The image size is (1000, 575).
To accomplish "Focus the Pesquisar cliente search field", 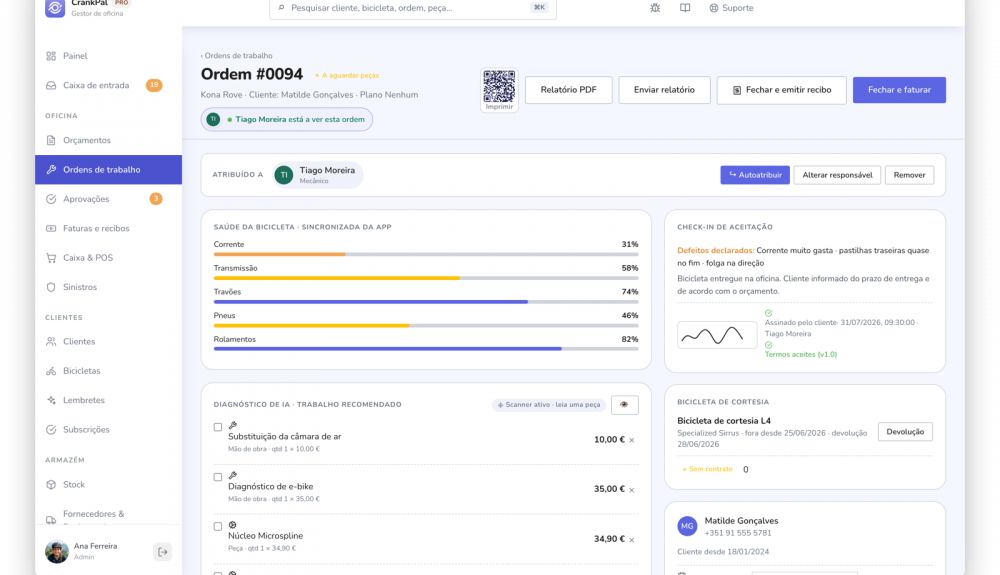I will point(413,8).
